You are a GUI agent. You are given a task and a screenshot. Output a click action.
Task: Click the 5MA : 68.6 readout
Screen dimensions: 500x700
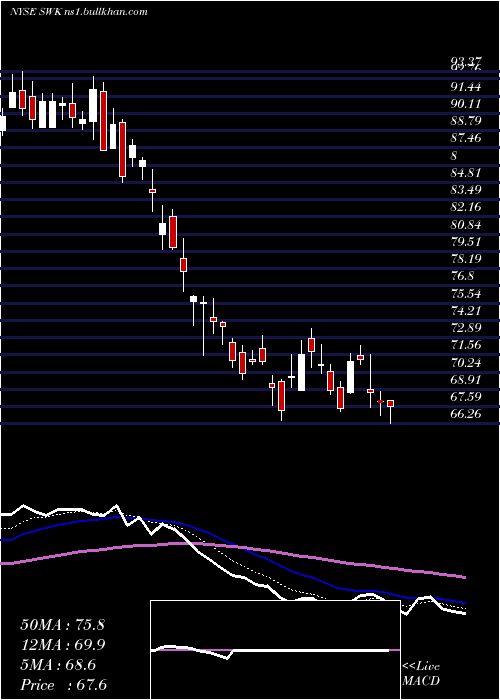58,665
